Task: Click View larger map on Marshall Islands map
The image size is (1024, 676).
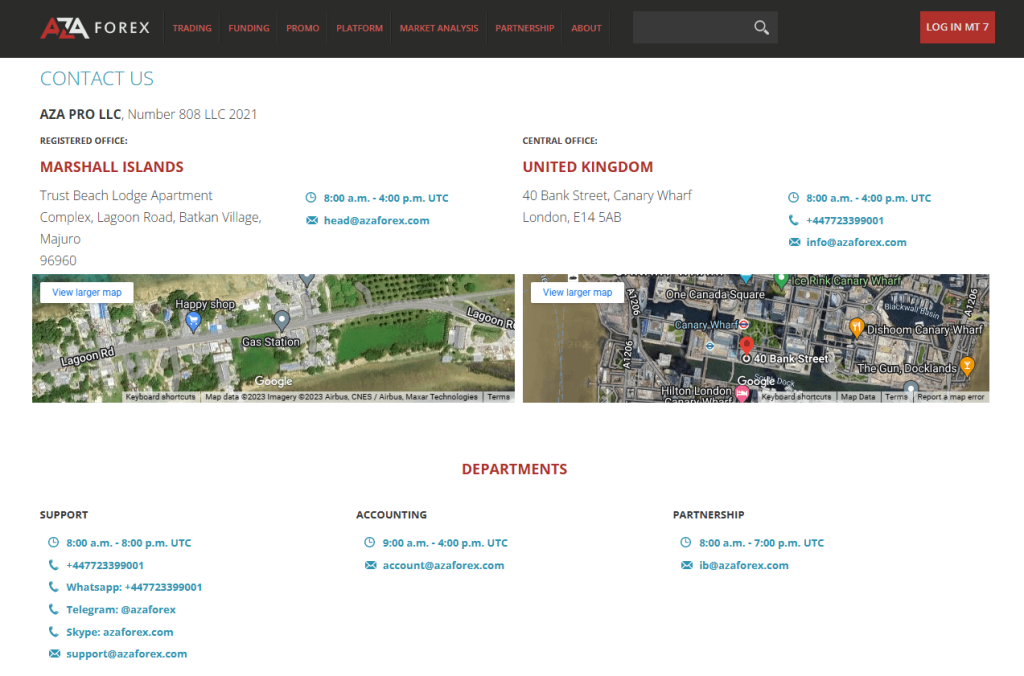Action: [87, 292]
